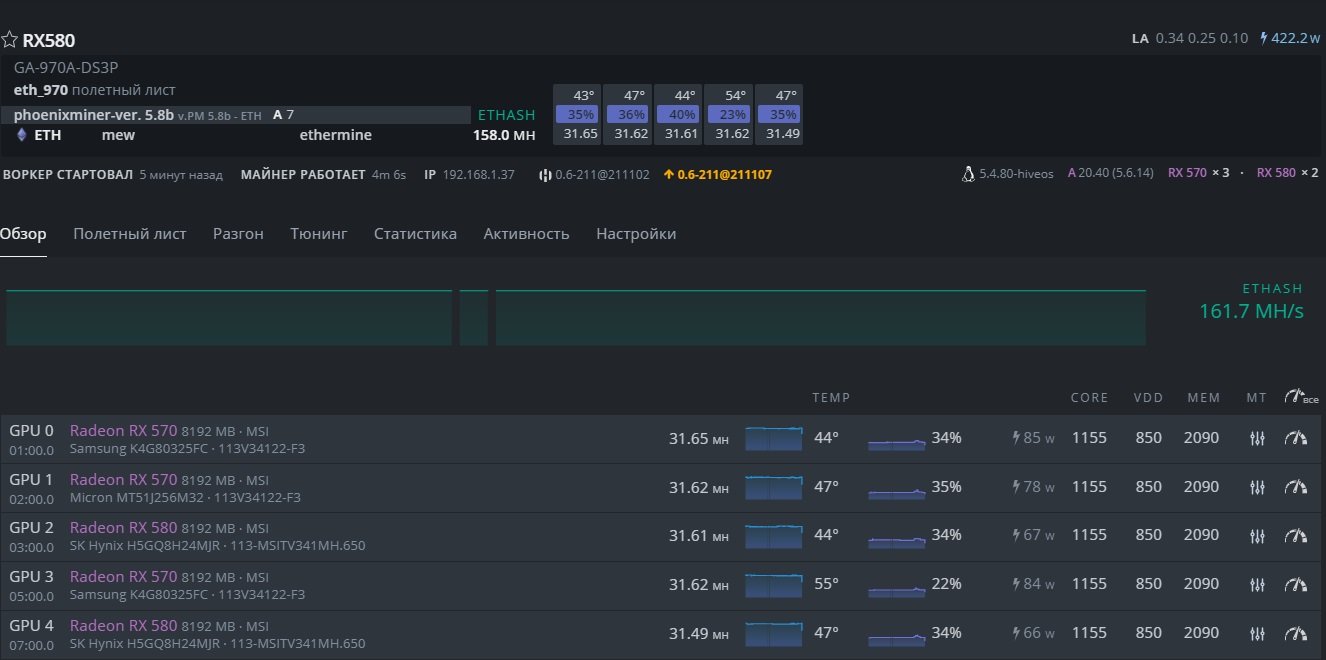Click Radeon RX 570 name for GPU 0
Viewport: 1326px width, 660px height.
point(123,430)
